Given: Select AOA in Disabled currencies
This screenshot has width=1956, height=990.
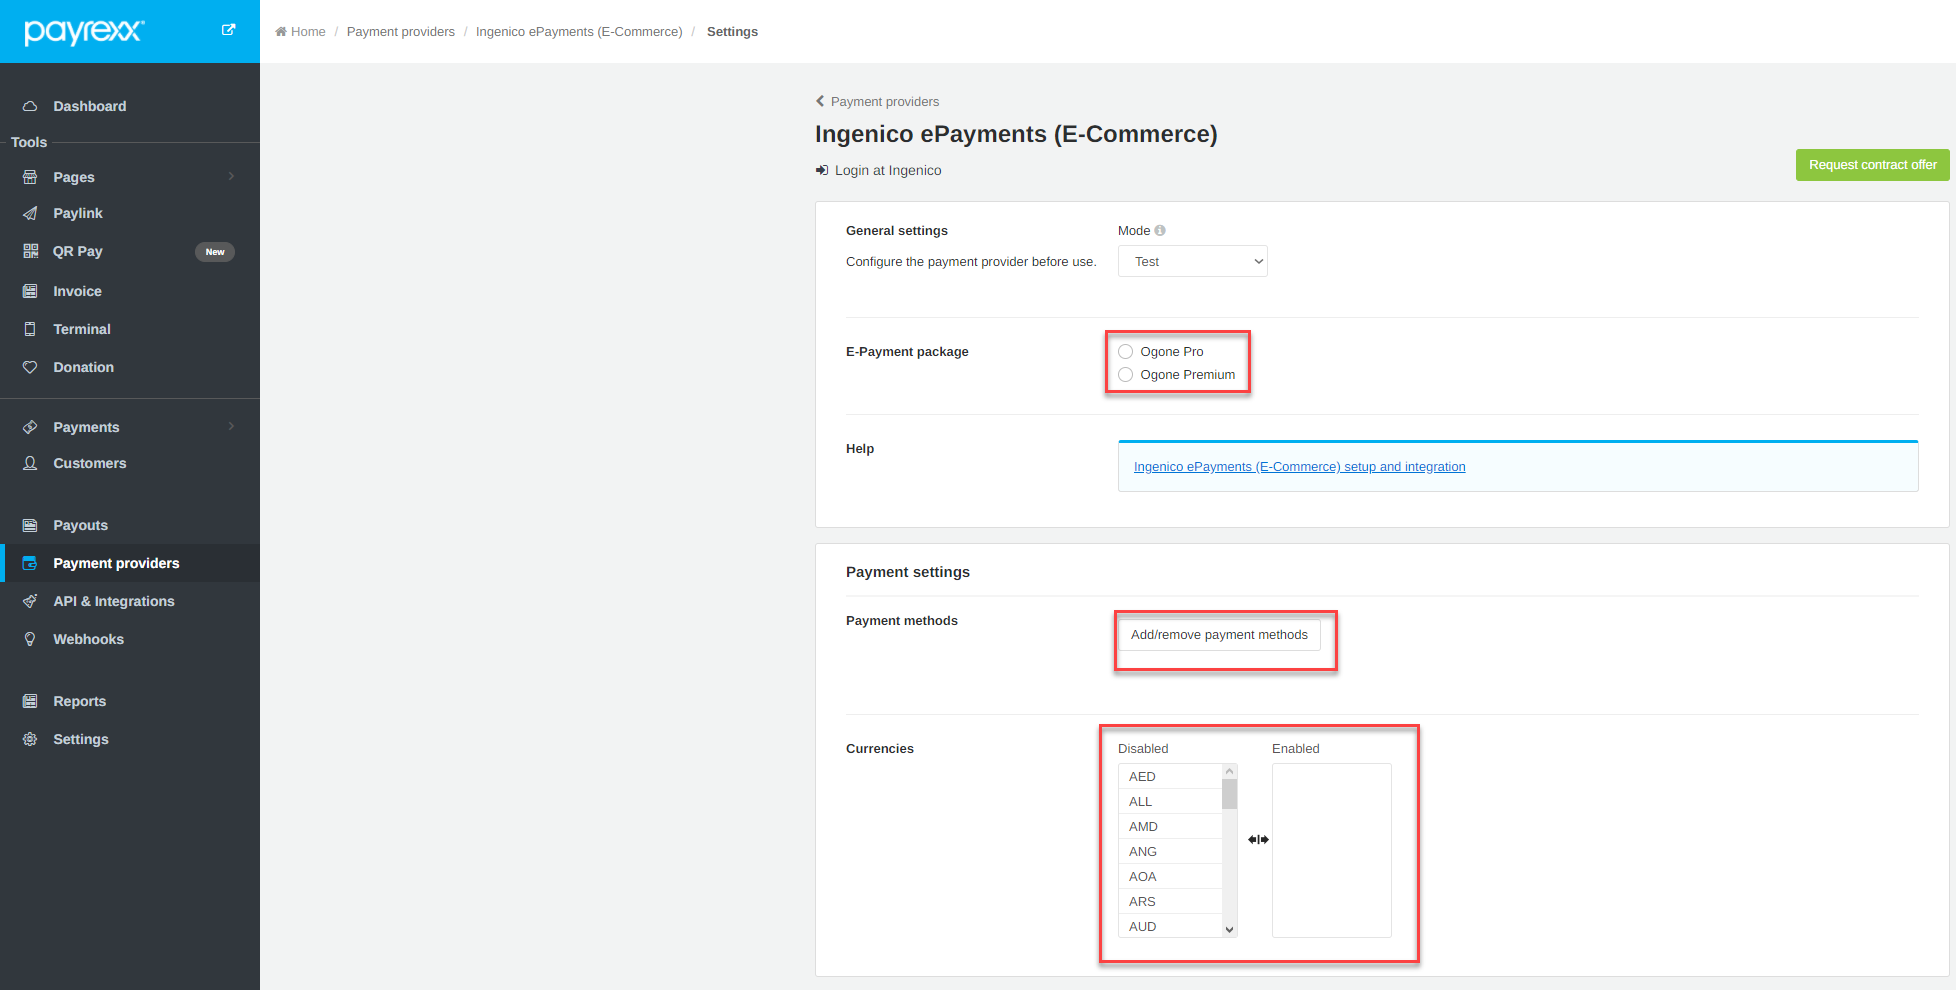Looking at the screenshot, I should pos(1170,876).
